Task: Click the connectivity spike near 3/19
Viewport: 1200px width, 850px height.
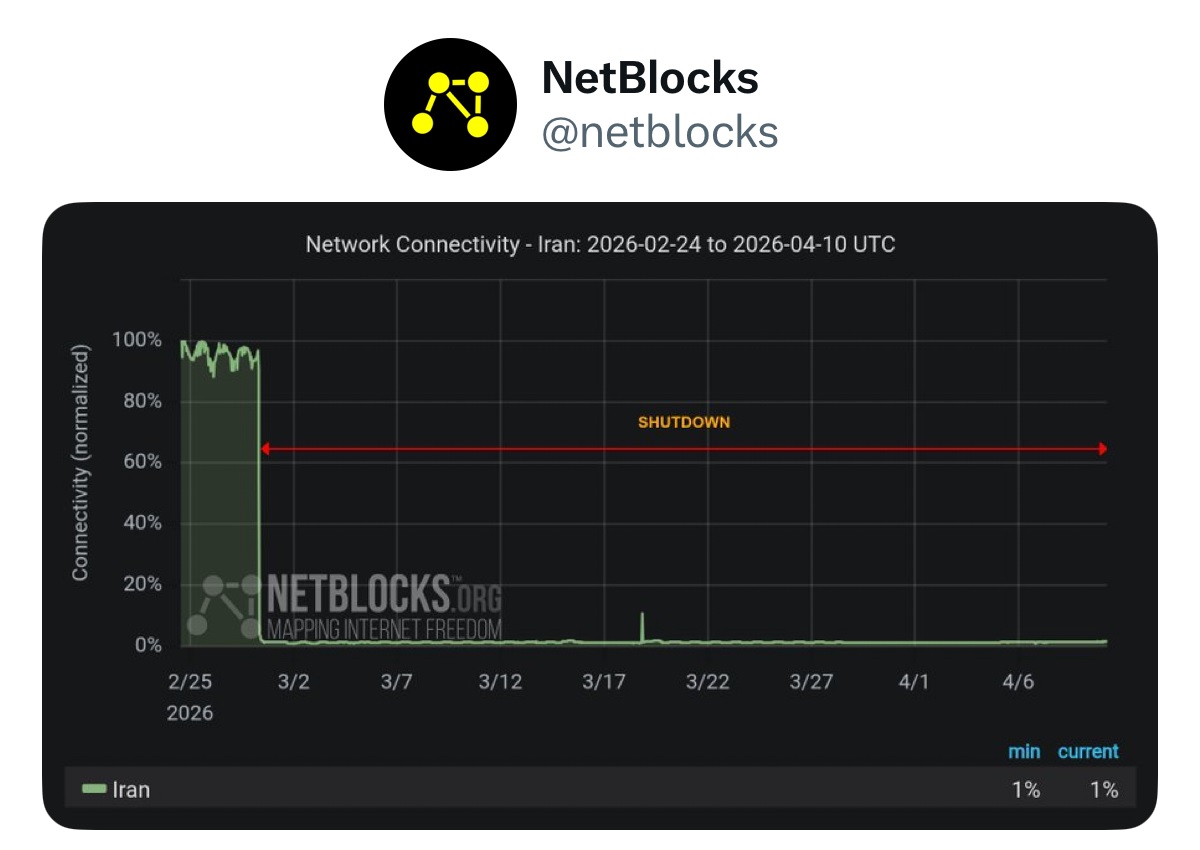Action: pos(642,627)
